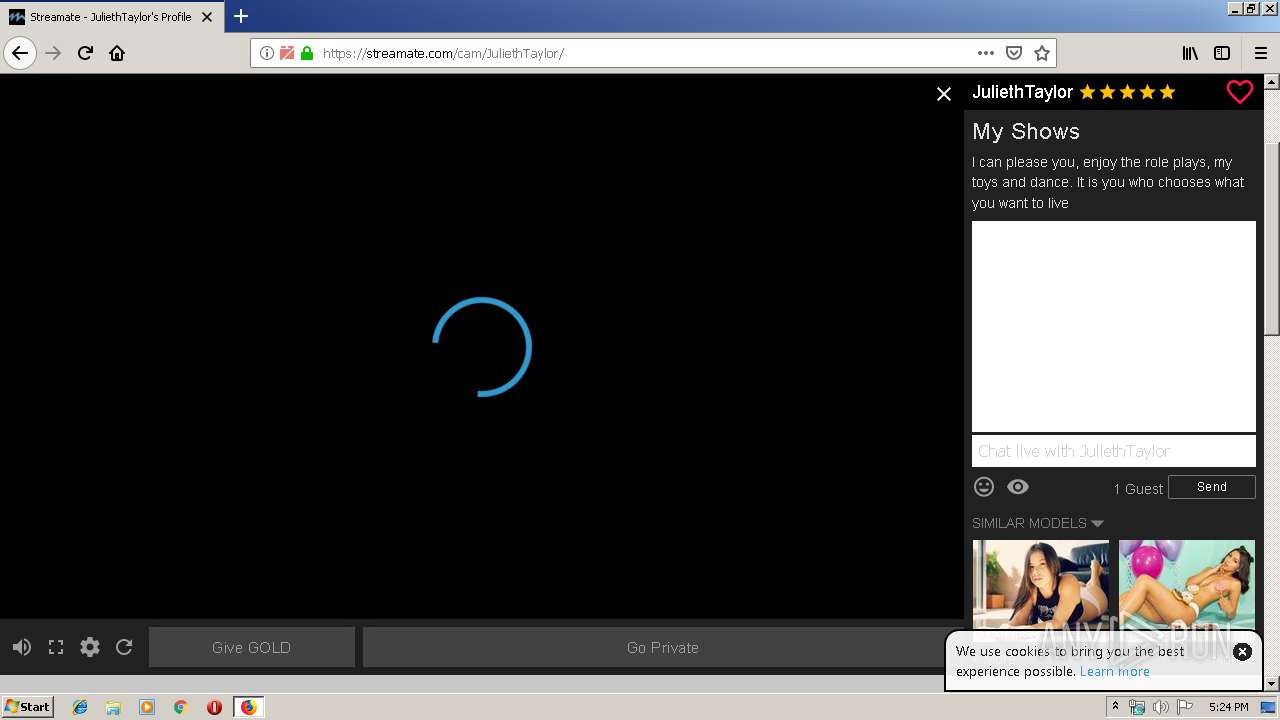The height and width of the screenshot is (720, 1280).
Task: Expand the SIMILAR MODELS dropdown arrow
Action: (x=1097, y=523)
